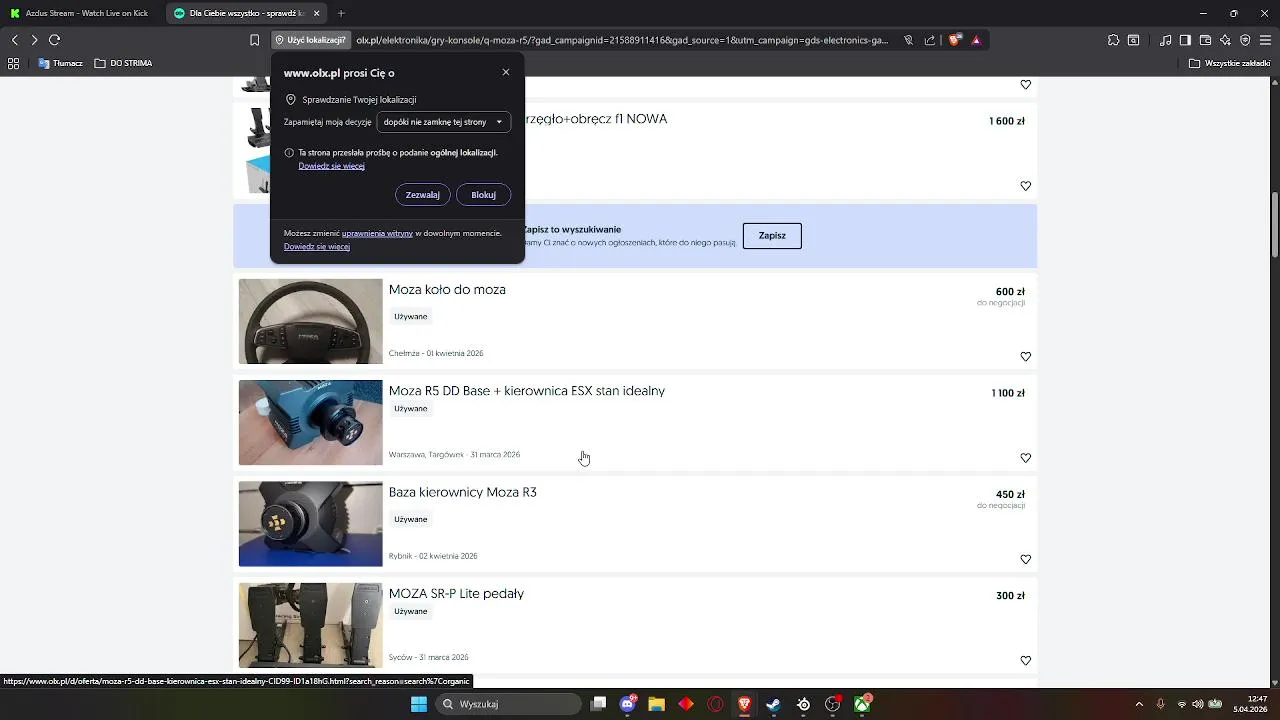This screenshot has height=720, width=1280.
Task: Click the Użyć lokalizacji? permission chip
Action: 309,40
